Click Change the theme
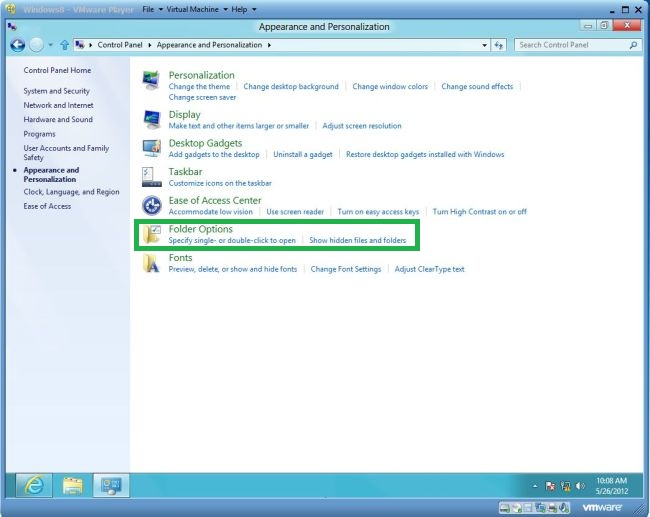The image size is (650, 517). (x=199, y=86)
